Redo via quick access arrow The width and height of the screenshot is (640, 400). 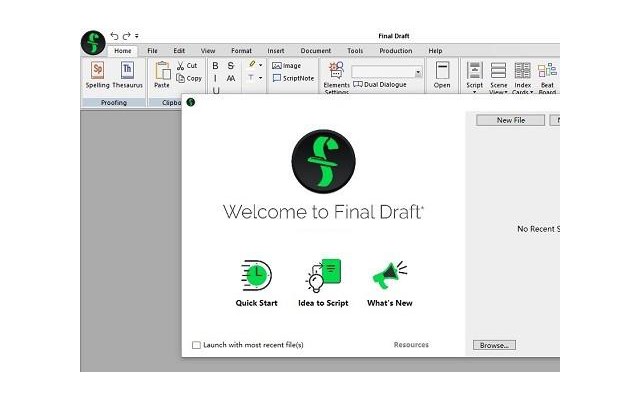coord(127,36)
